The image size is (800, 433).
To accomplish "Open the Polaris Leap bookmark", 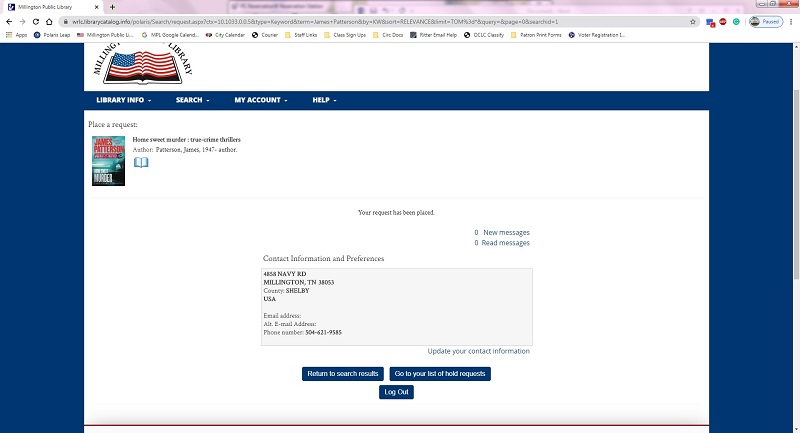I will coord(52,34).
